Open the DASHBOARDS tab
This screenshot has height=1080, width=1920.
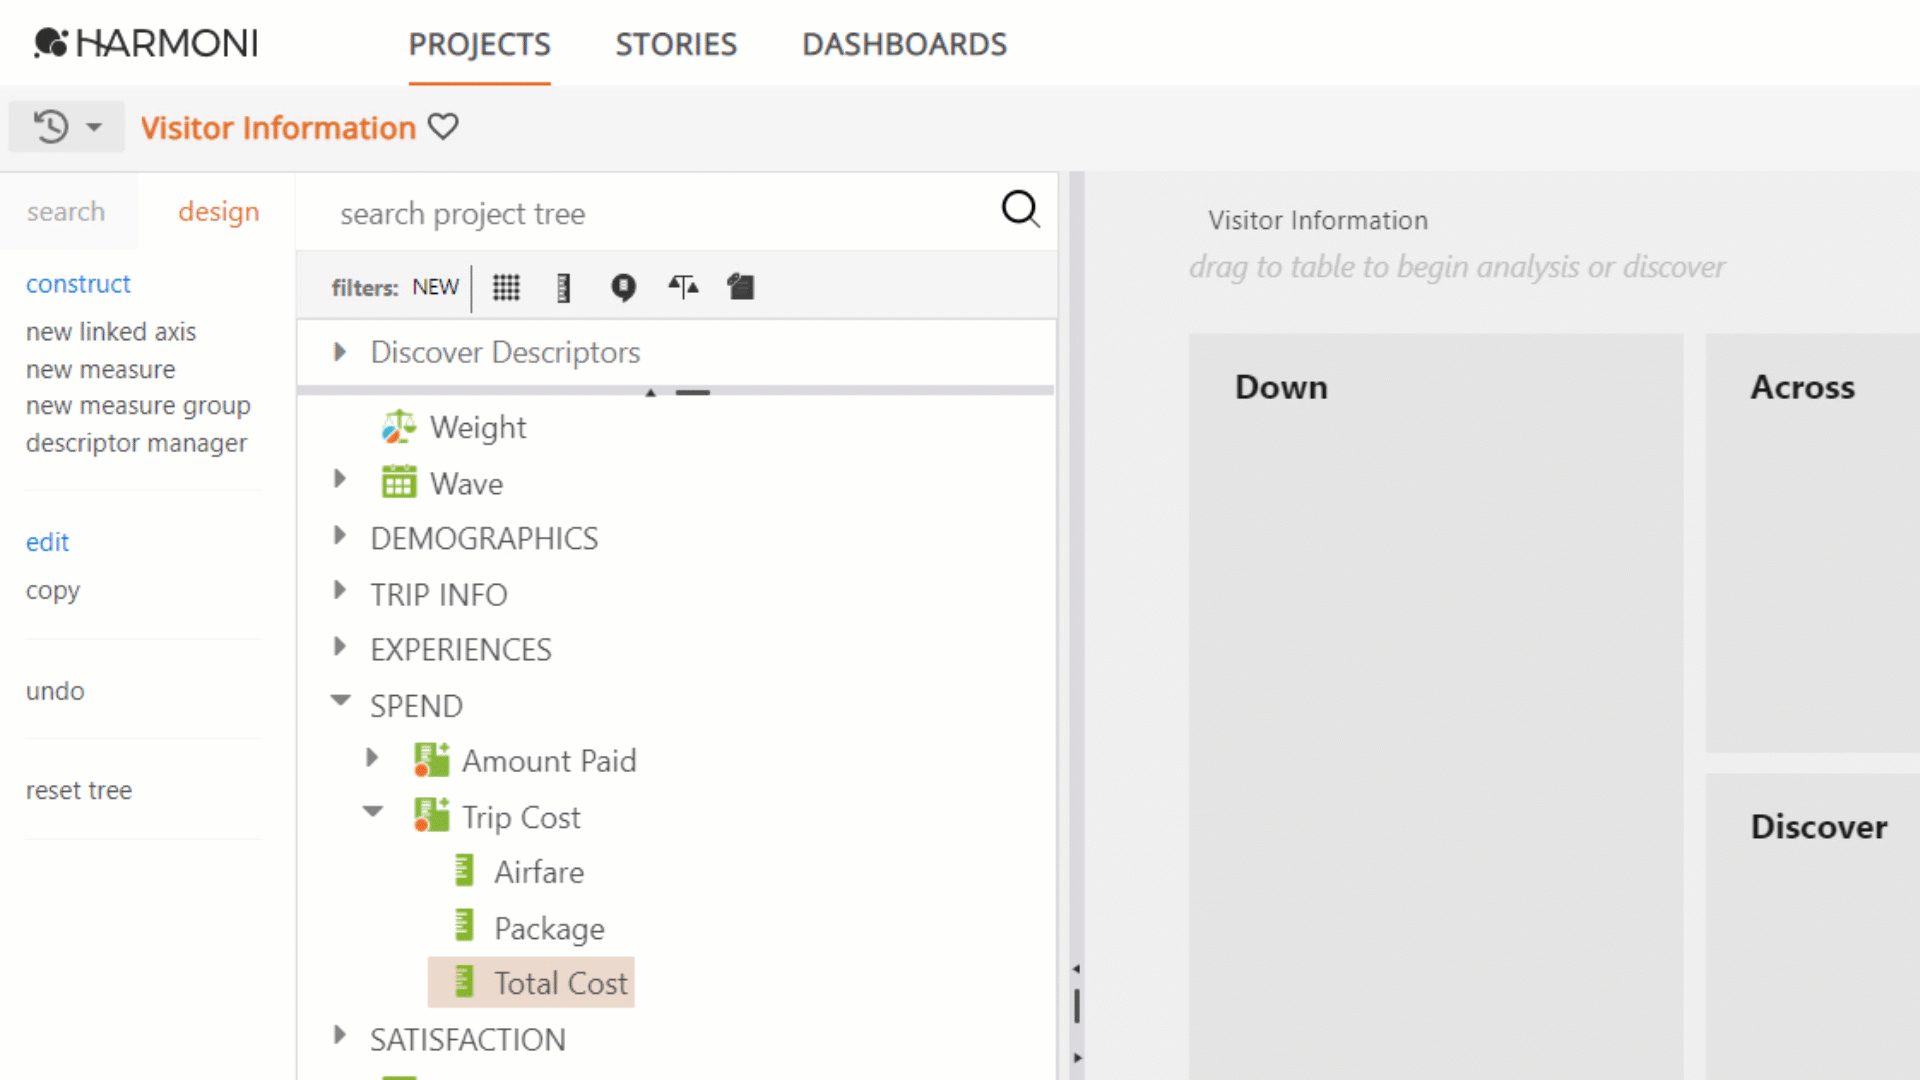(904, 44)
